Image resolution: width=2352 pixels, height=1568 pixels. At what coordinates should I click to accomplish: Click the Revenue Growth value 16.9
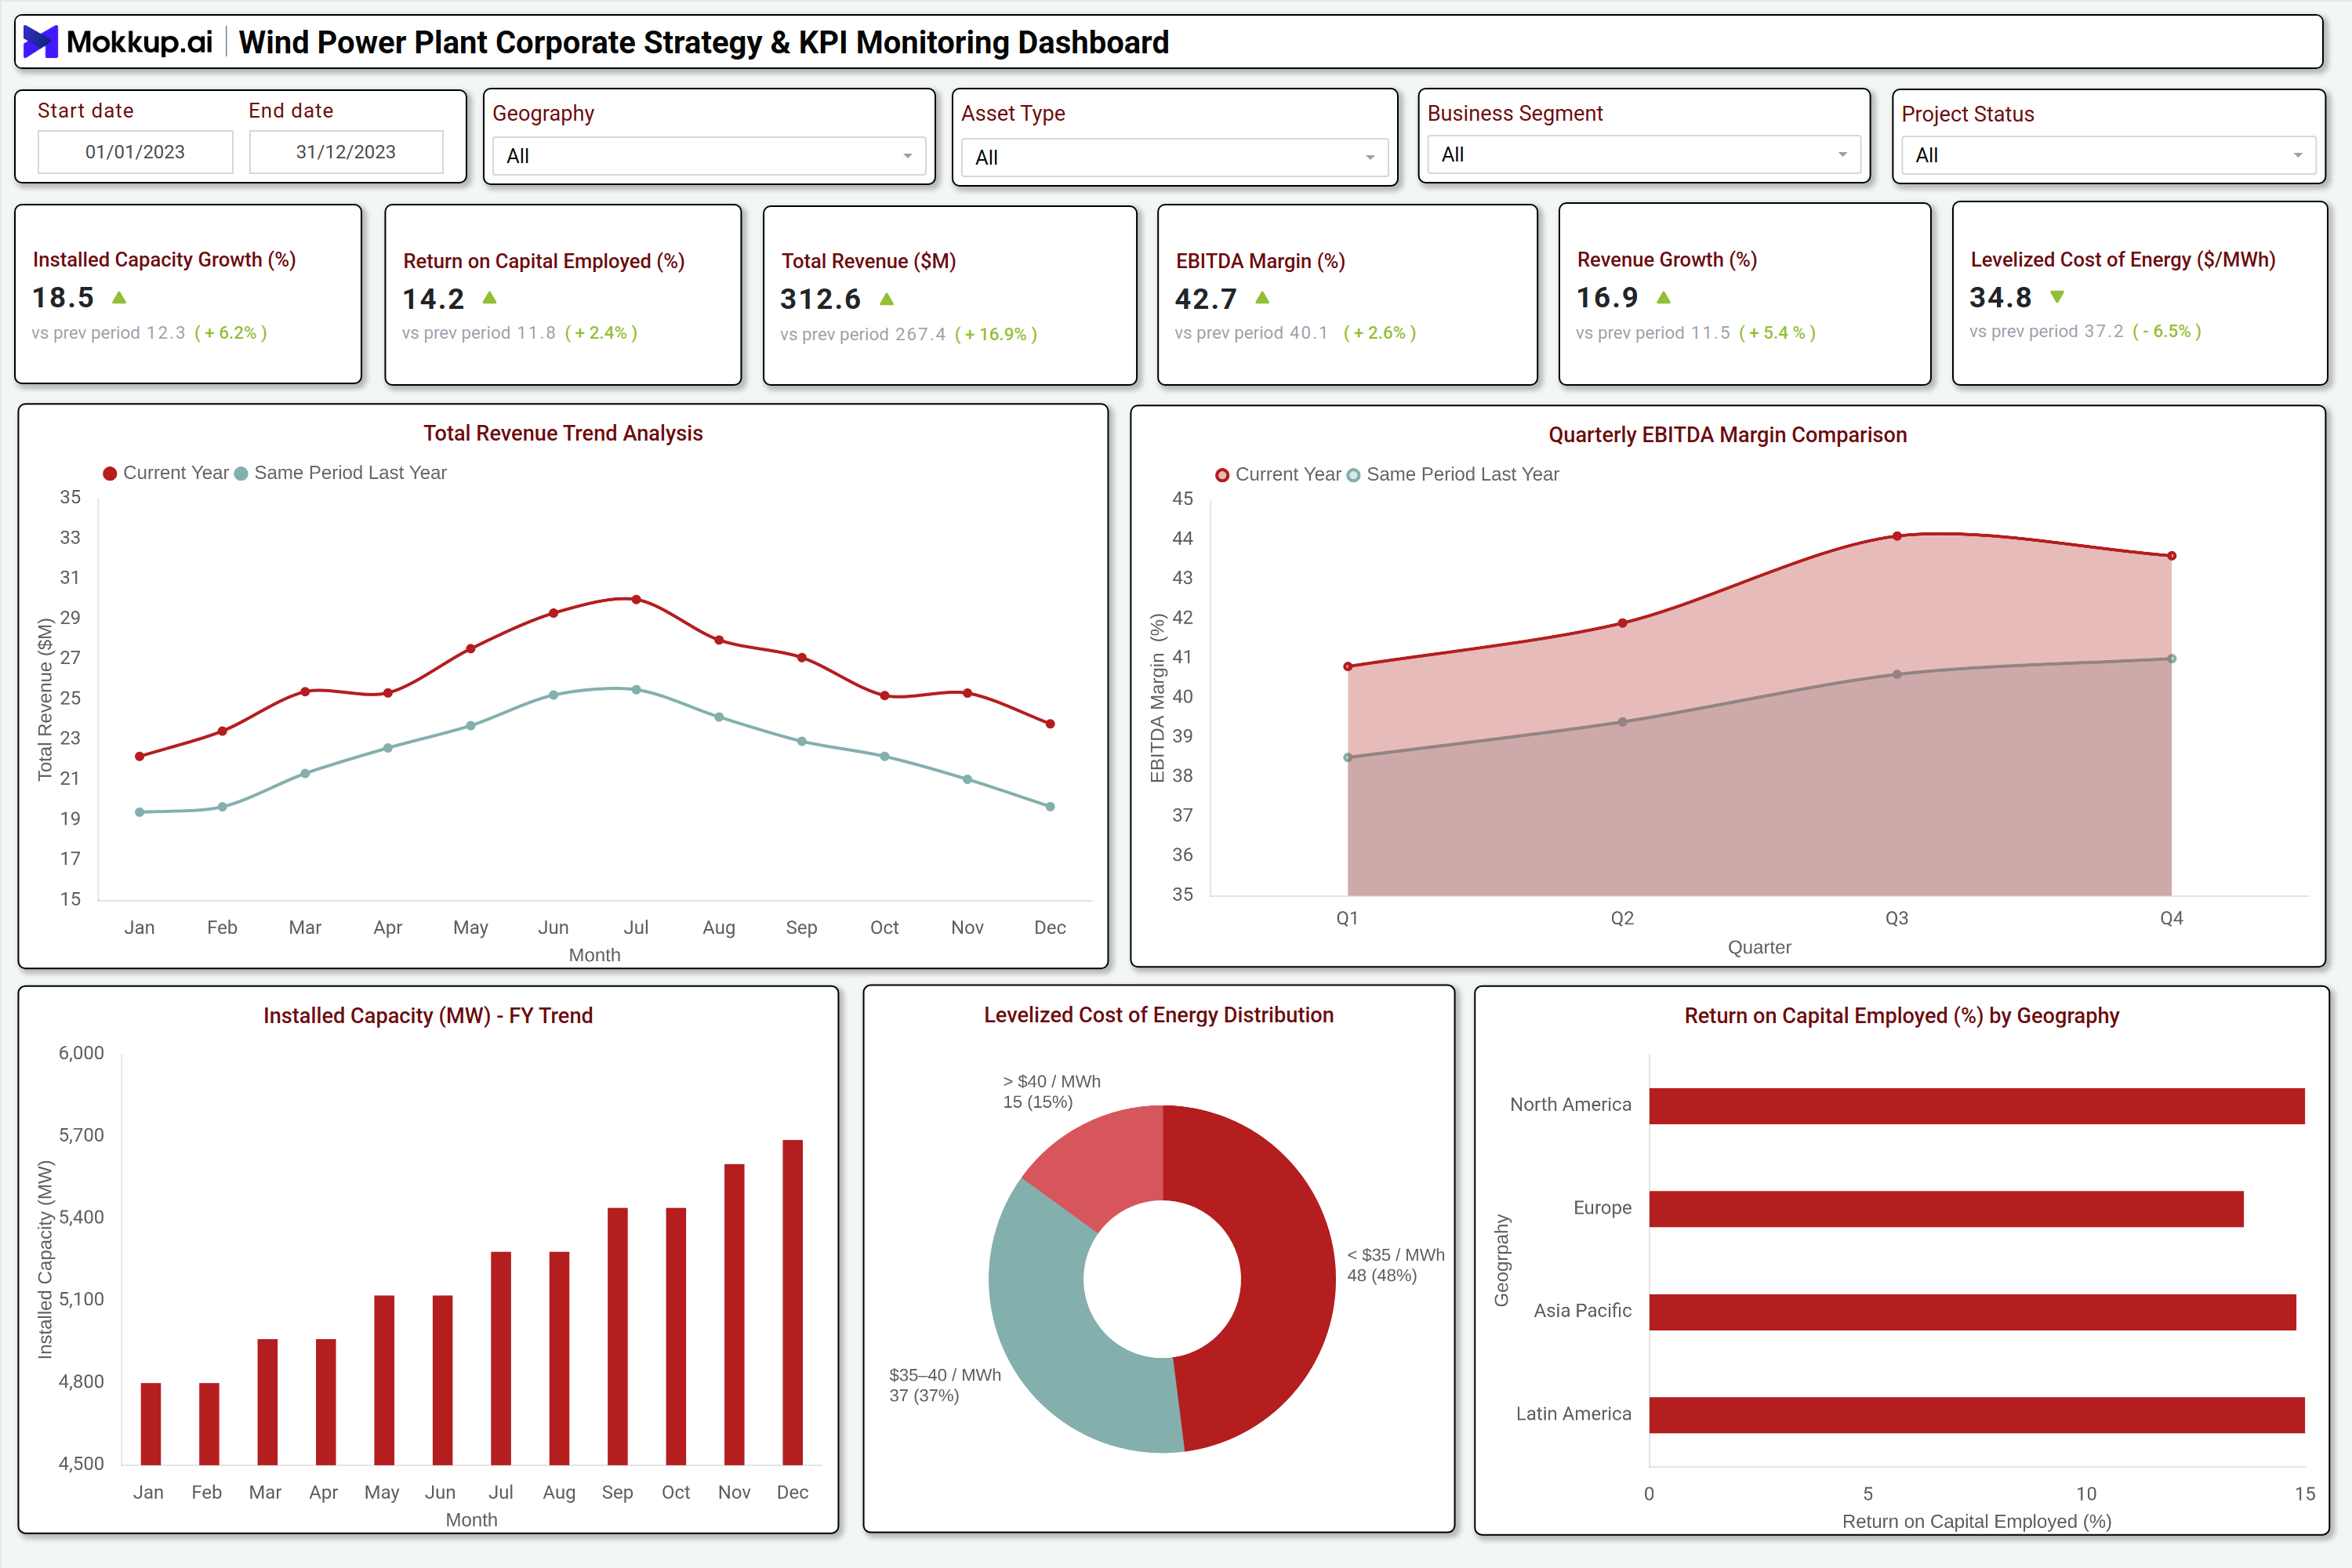tap(1607, 297)
